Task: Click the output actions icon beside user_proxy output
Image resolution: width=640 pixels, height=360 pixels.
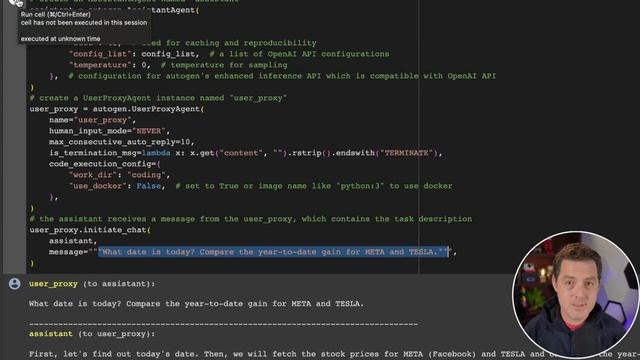Action: pyautogui.click(x=15, y=284)
